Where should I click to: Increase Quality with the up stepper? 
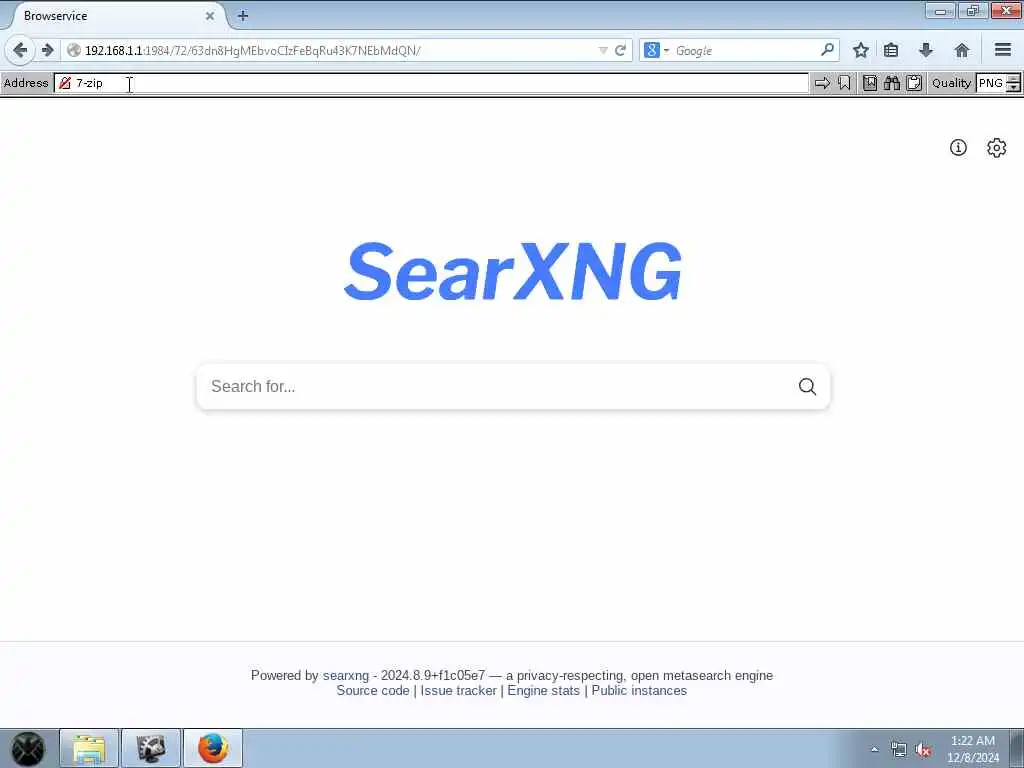click(1014, 78)
